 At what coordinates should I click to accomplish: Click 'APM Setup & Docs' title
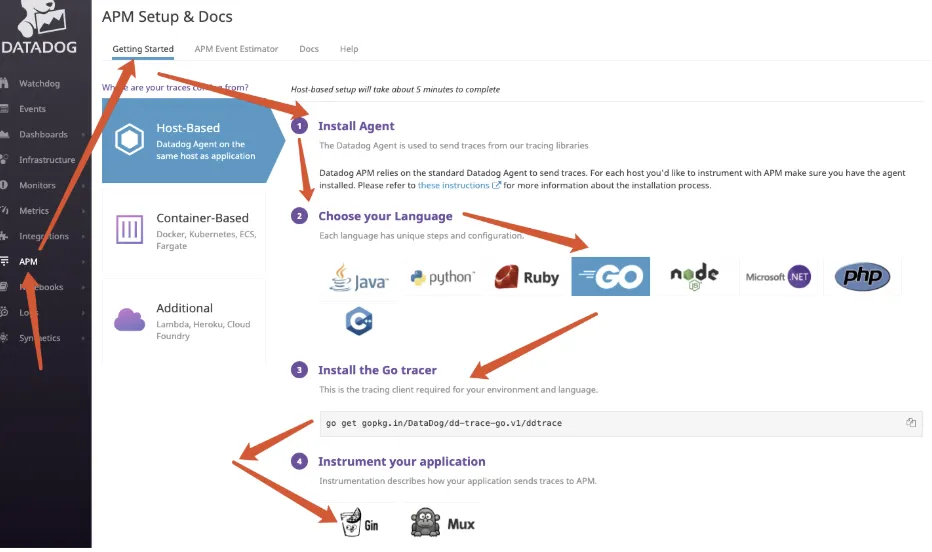[x=167, y=17]
